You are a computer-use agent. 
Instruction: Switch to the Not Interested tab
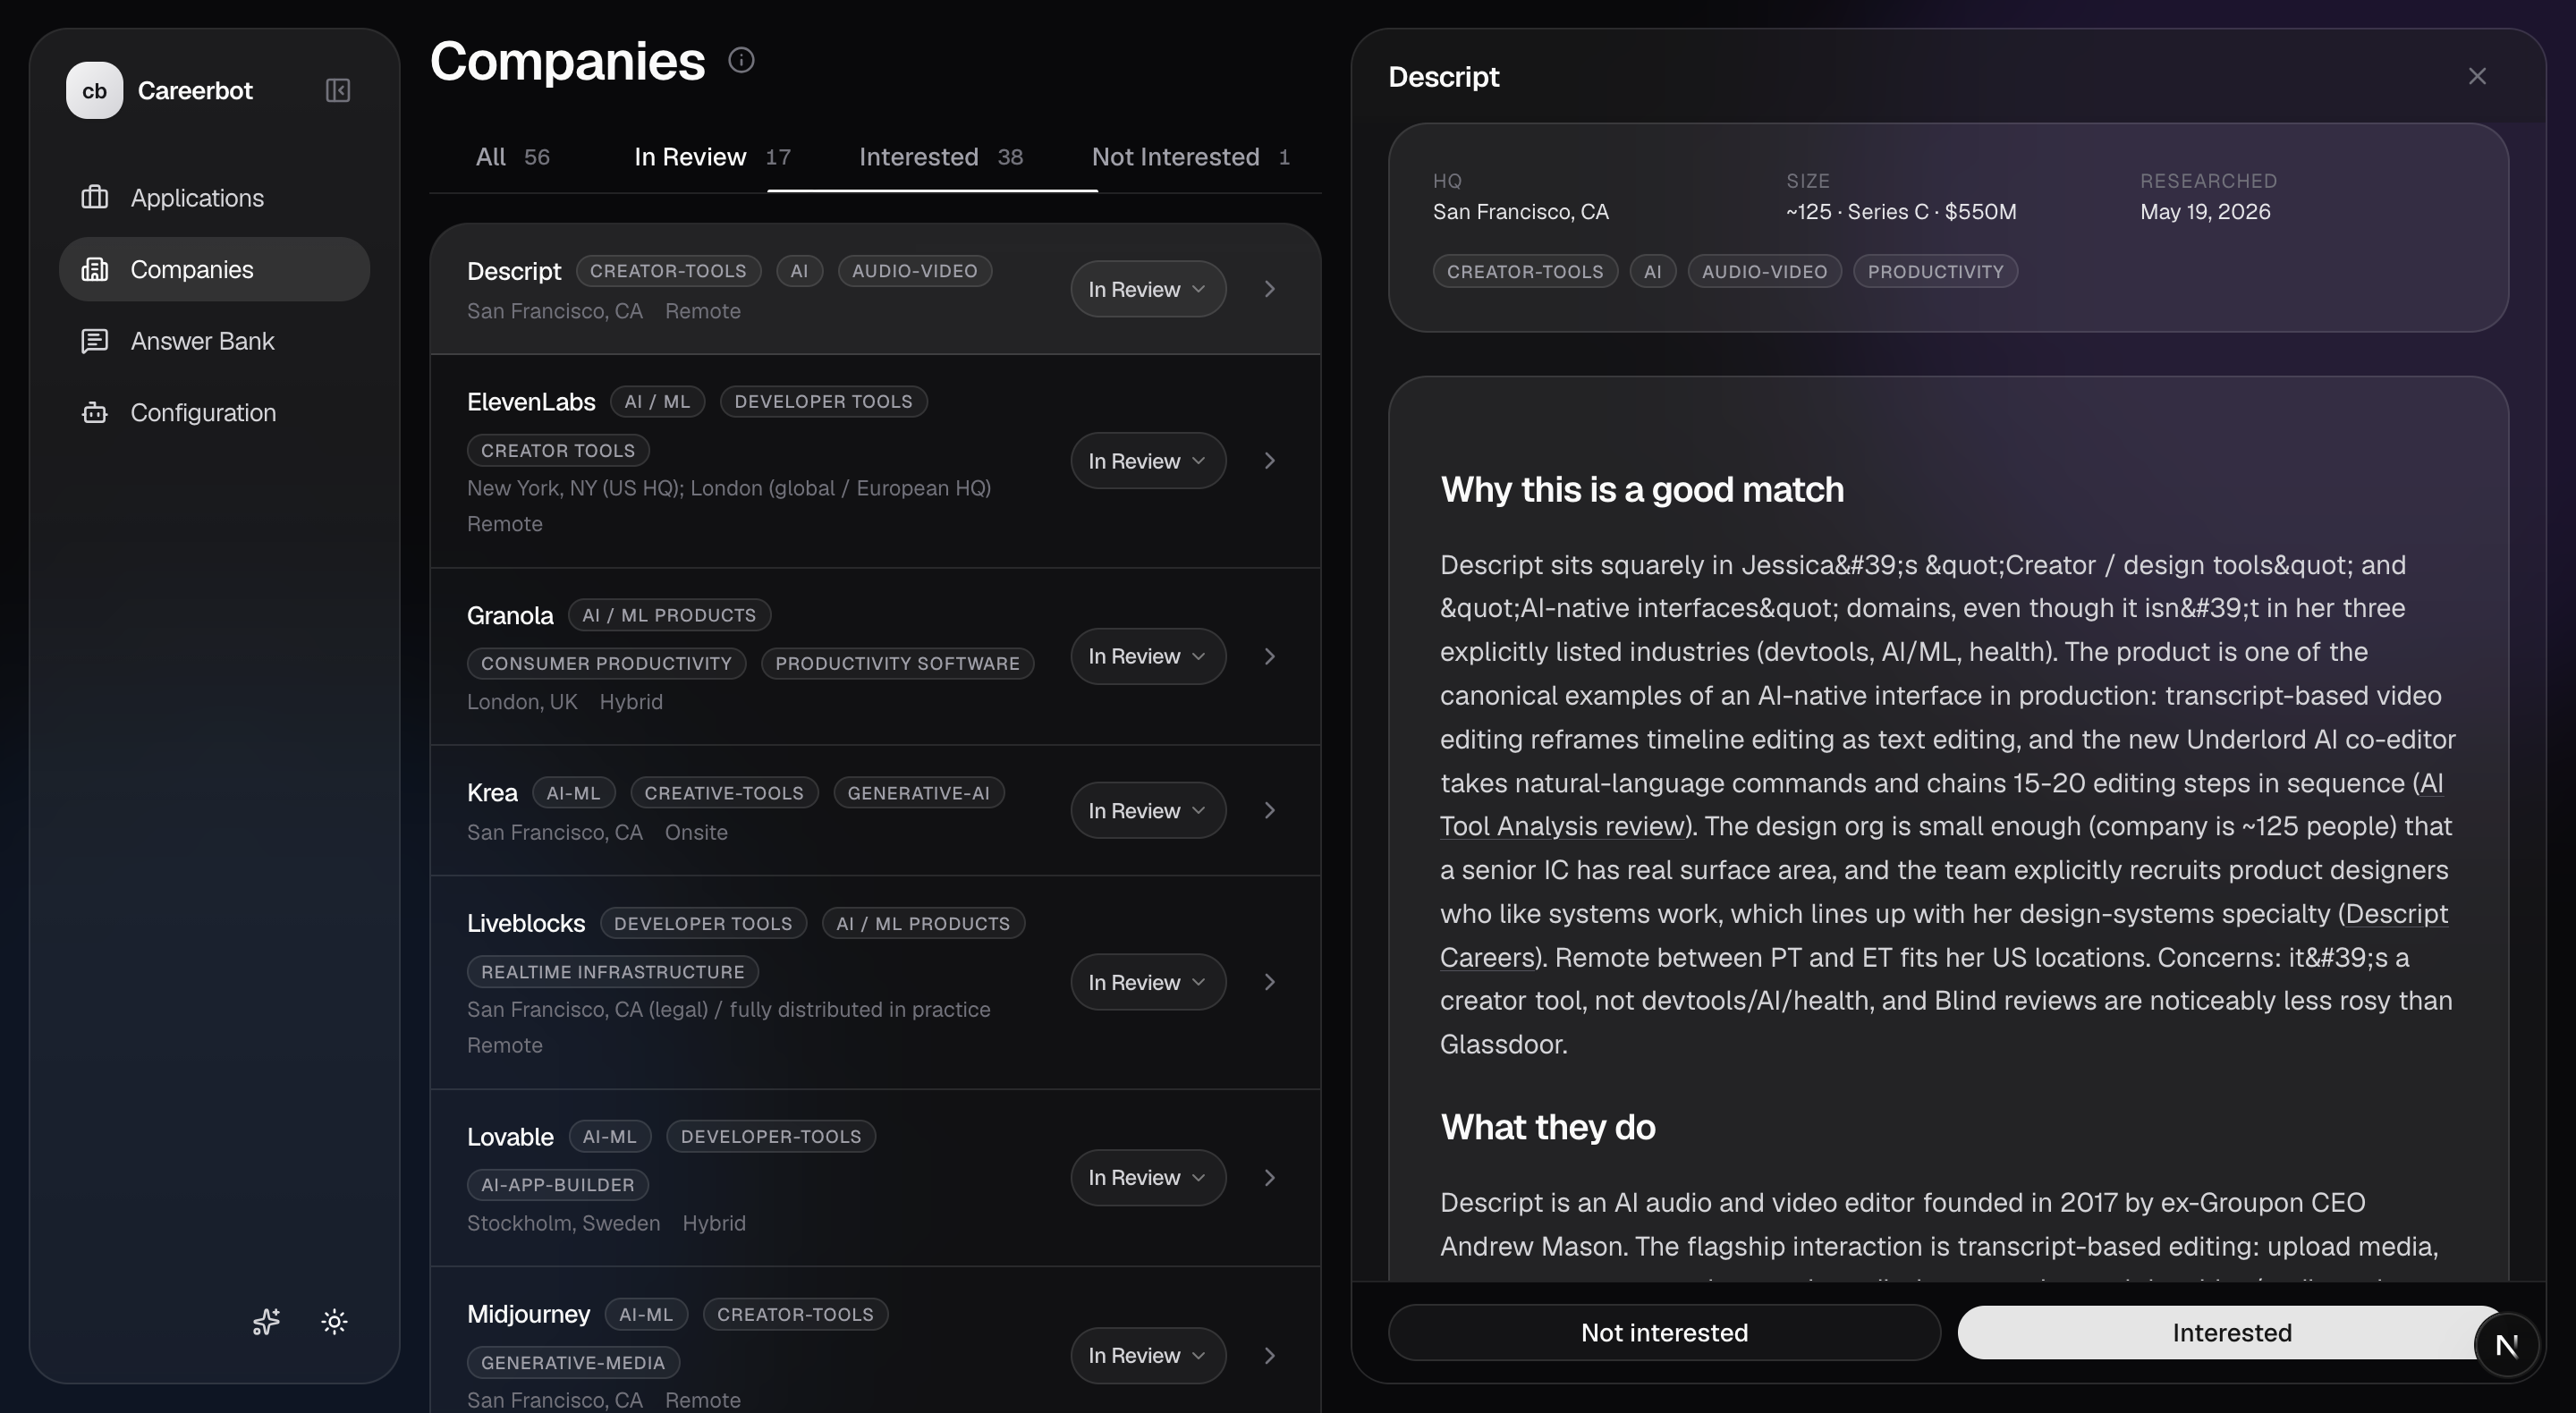(1190, 157)
